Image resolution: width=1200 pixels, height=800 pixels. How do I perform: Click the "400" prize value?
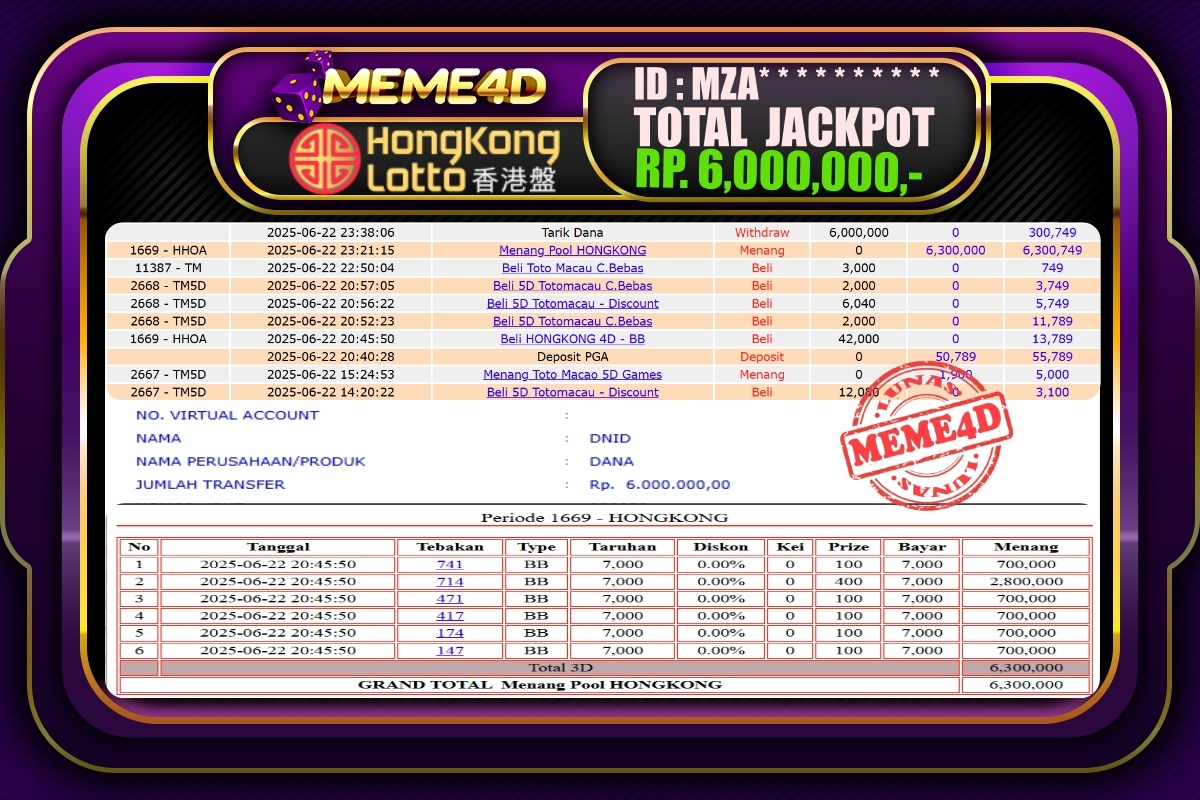[x=849, y=581]
